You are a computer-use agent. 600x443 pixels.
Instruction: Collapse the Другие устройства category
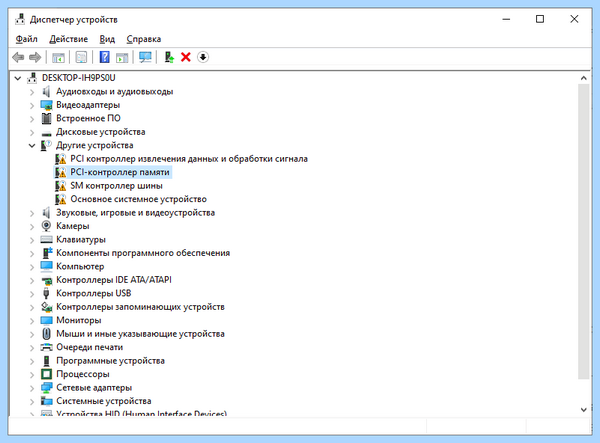point(32,145)
